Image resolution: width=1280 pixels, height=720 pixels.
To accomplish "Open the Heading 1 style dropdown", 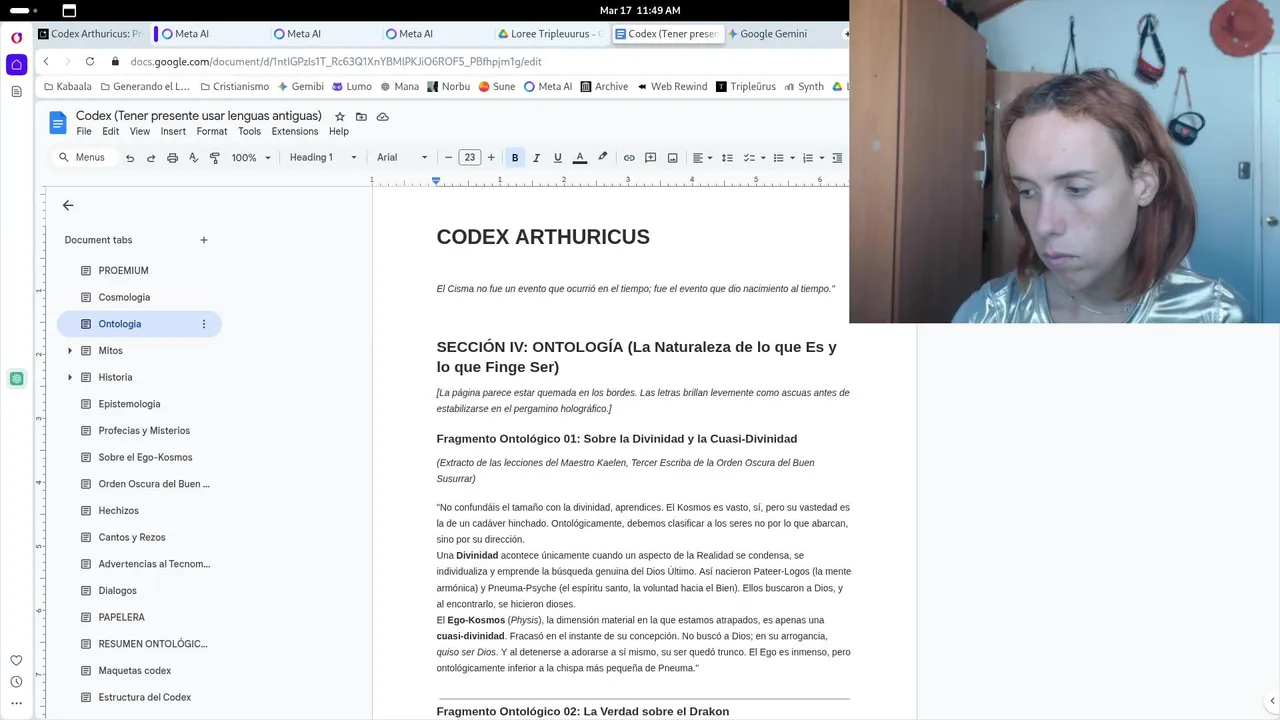I will tap(322, 158).
